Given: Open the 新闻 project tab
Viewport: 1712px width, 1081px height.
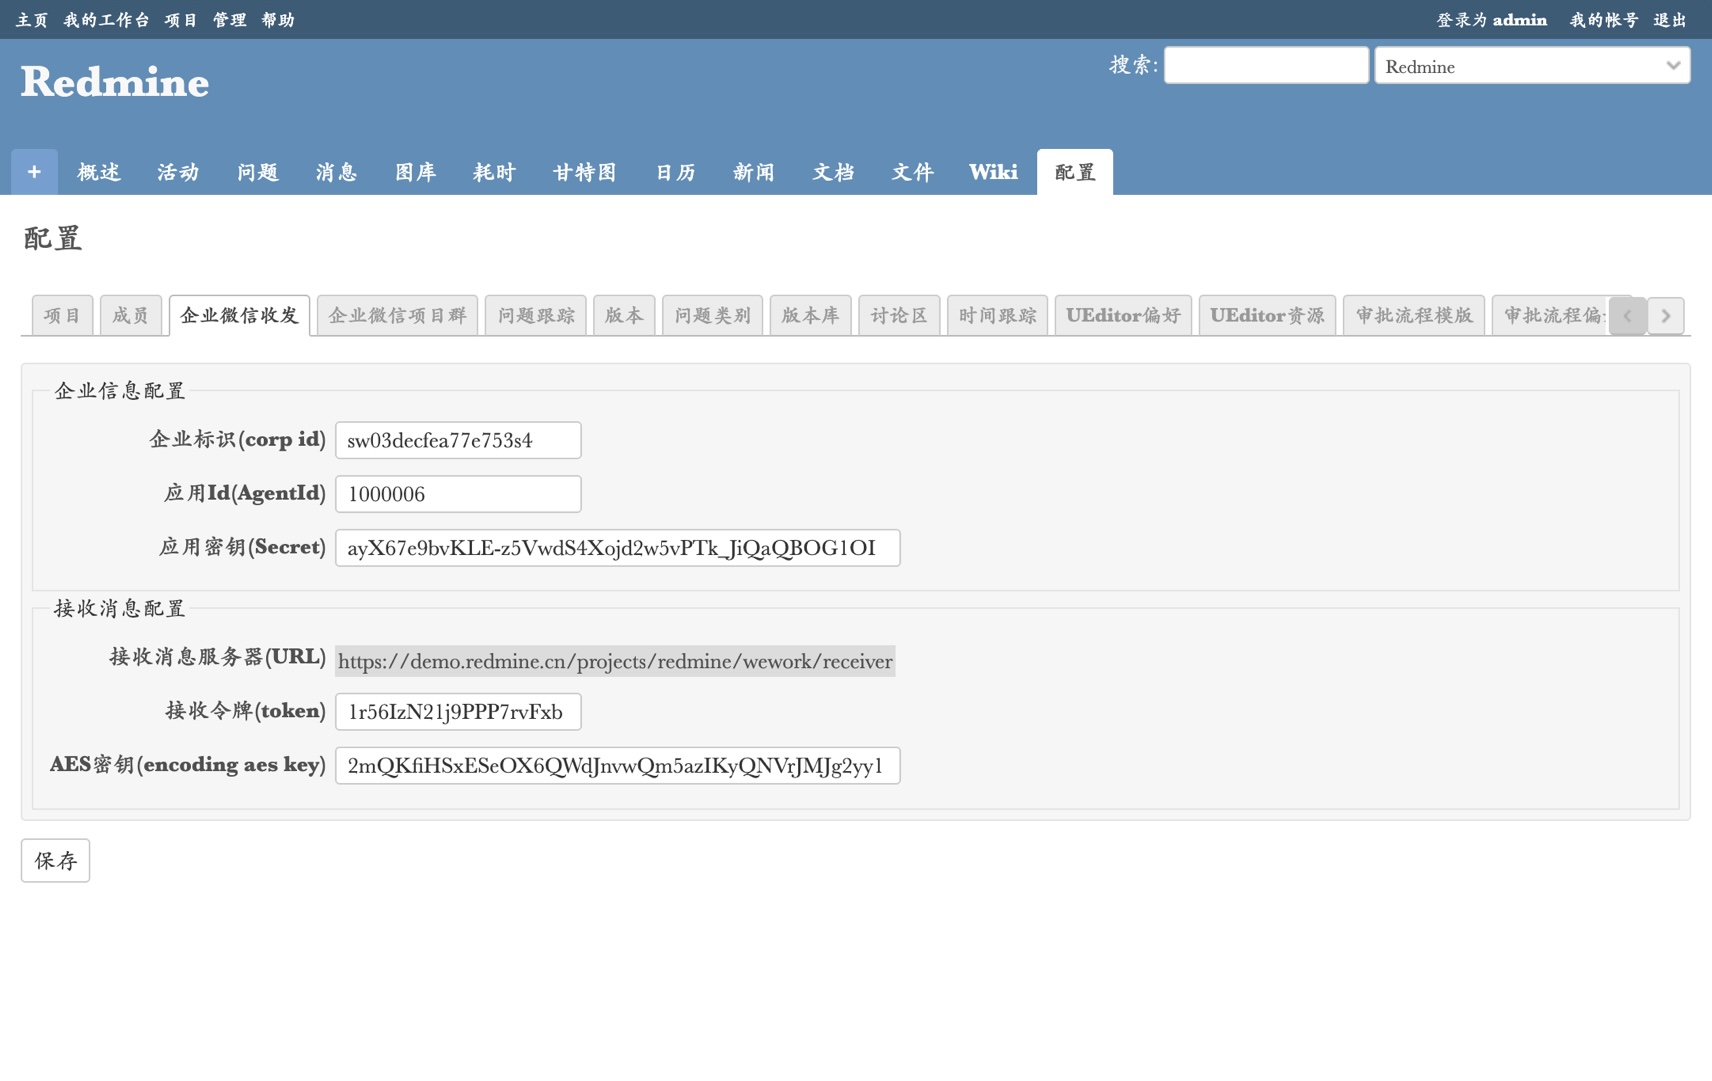Looking at the screenshot, I should click(754, 172).
